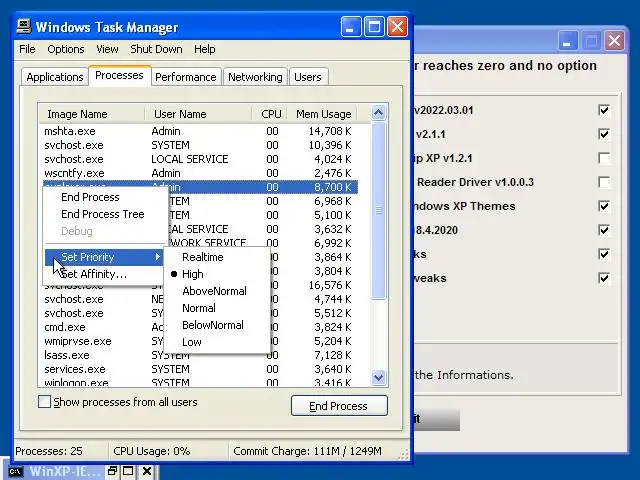Toggle the checkbox in the 'weaks' row

click(604, 278)
